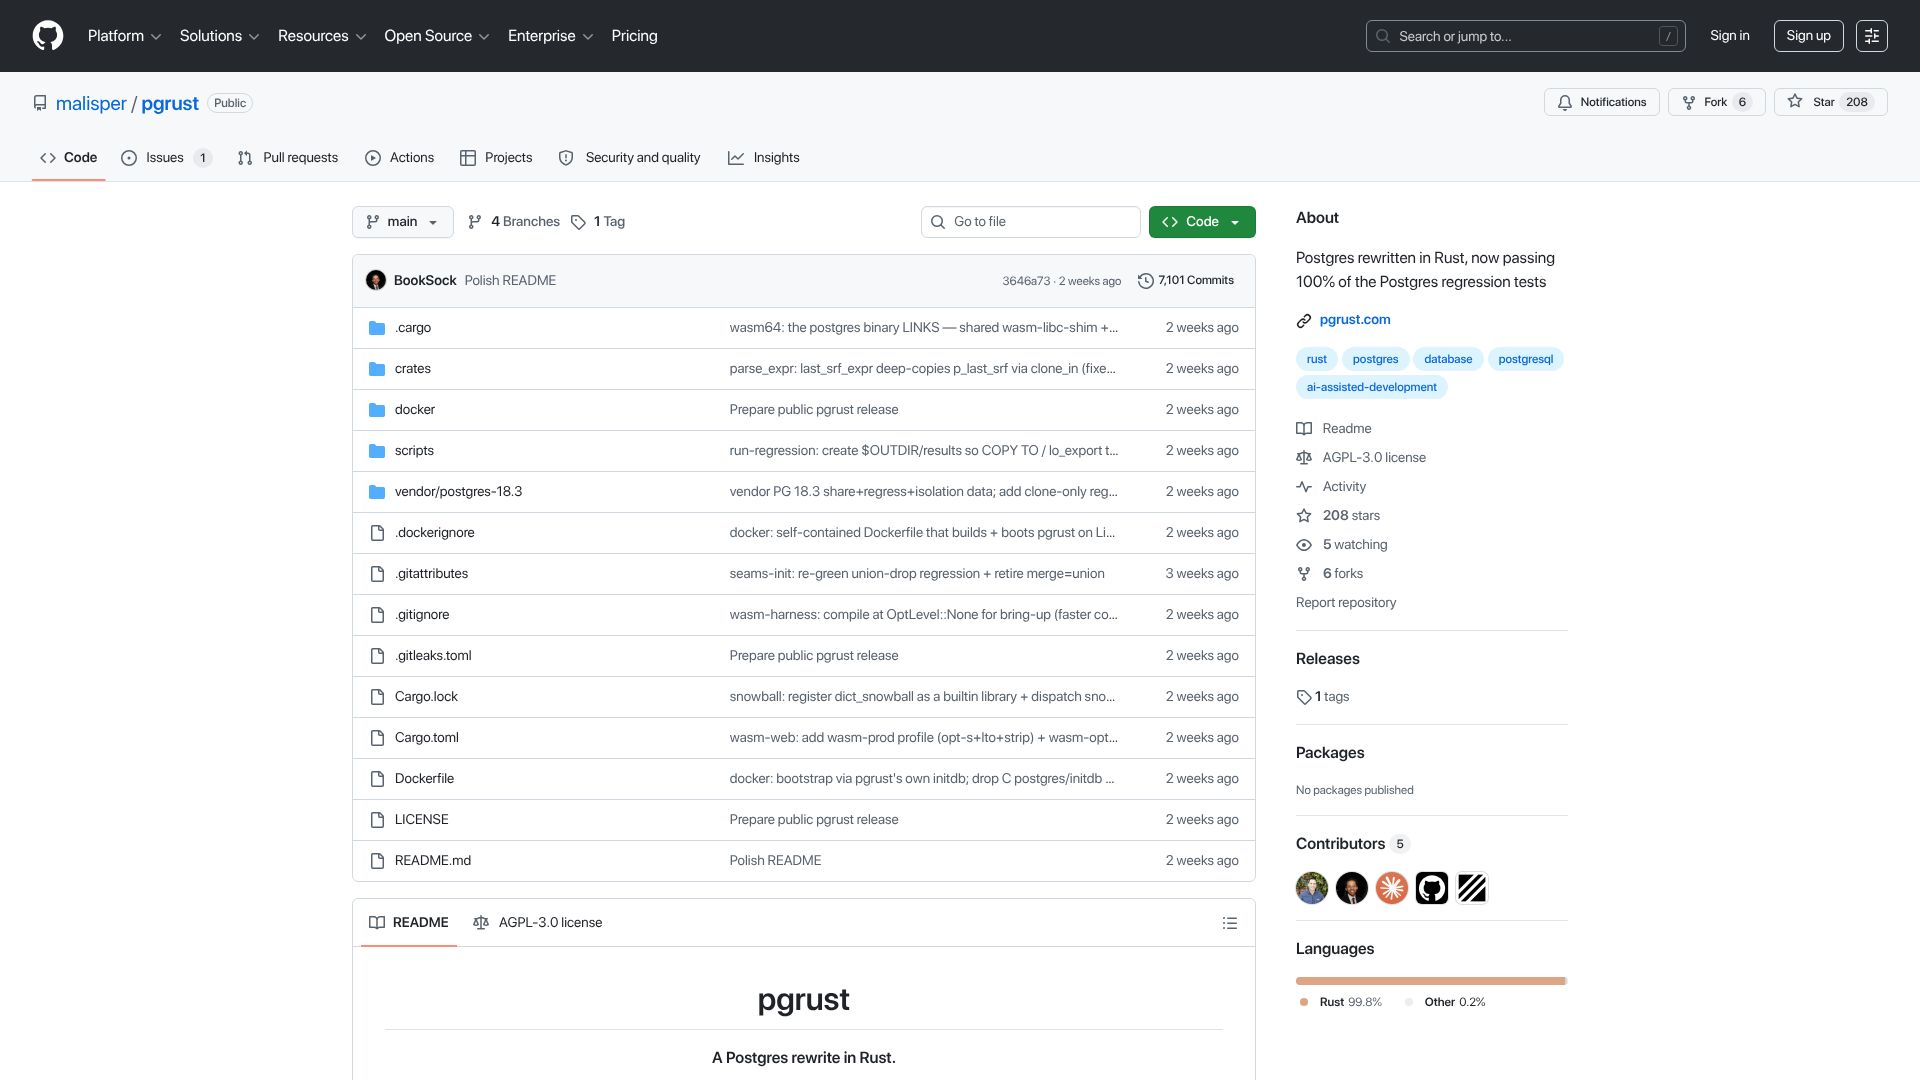Screen dimensions: 1920x1080
Task: Open the vendor/postgres-18.3 folder icon
Action: coord(377,492)
